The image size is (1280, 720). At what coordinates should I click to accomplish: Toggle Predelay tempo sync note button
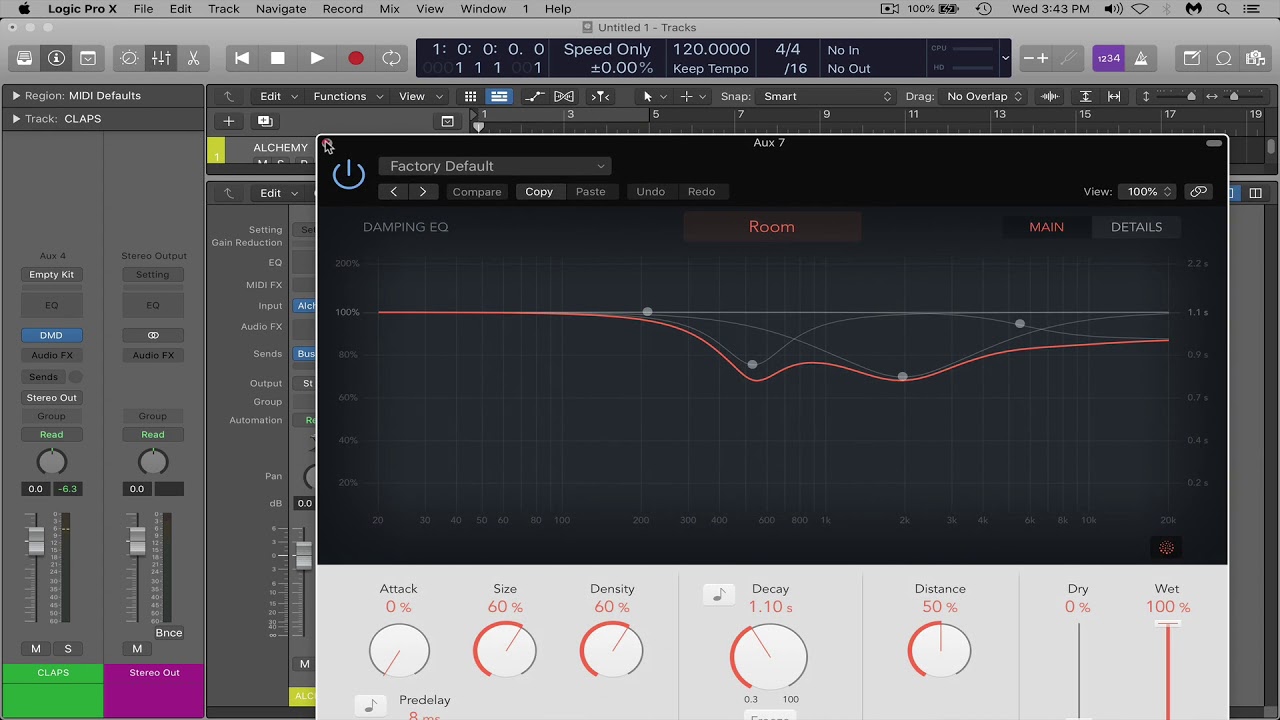370,705
